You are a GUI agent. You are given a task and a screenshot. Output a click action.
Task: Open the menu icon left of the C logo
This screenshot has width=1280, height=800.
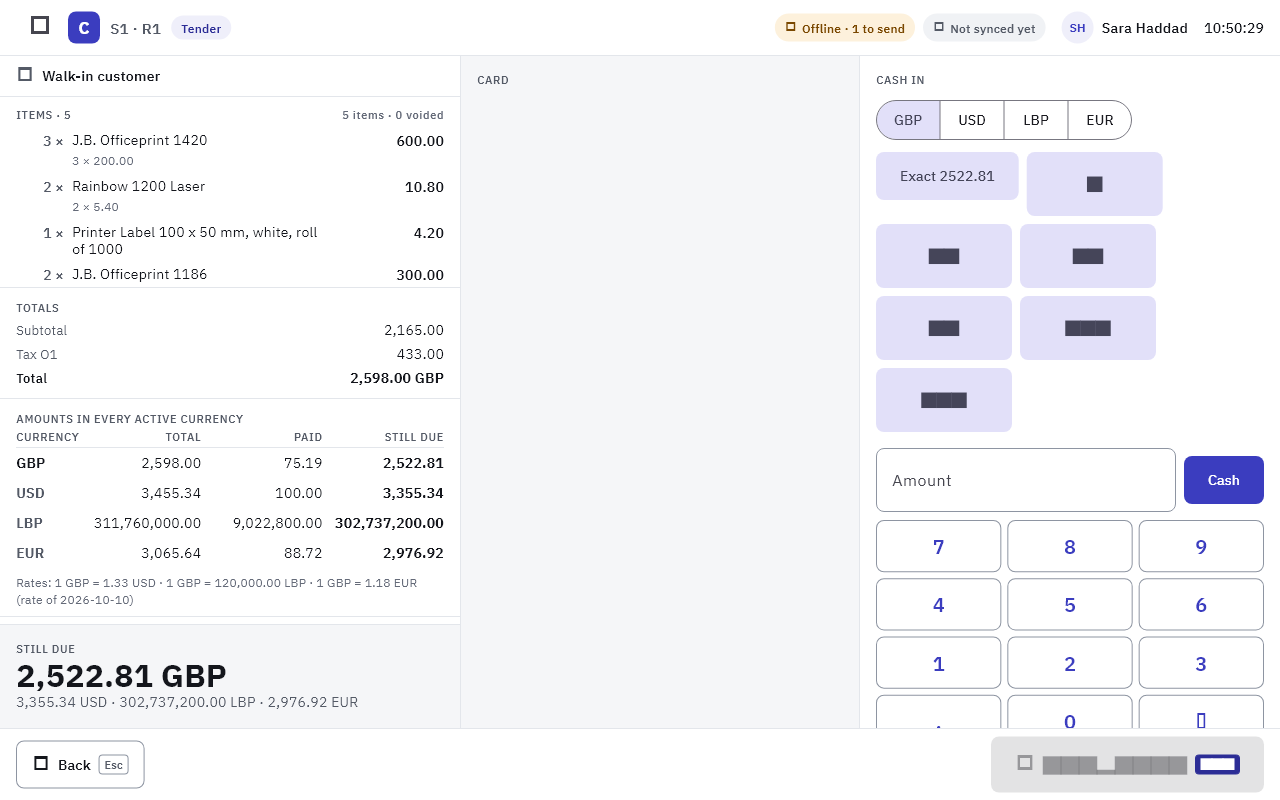[x=40, y=25]
